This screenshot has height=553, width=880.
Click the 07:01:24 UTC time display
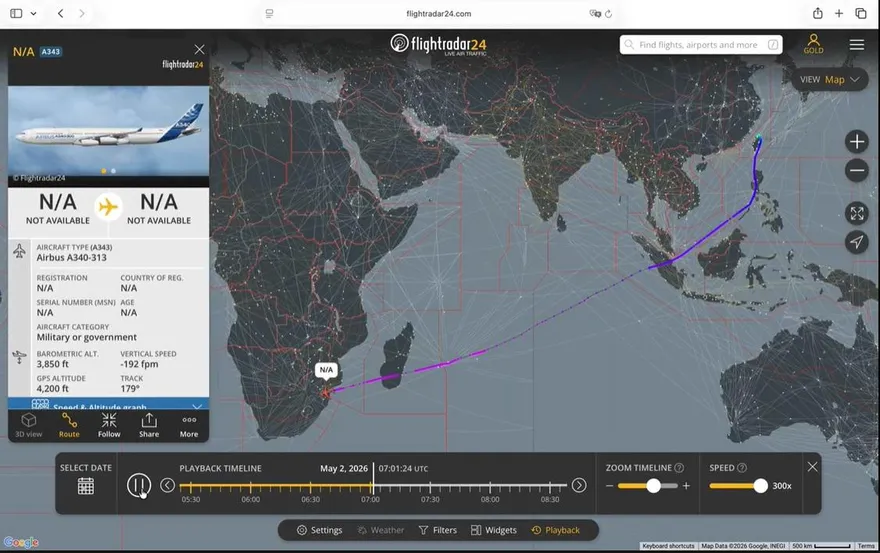403,468
